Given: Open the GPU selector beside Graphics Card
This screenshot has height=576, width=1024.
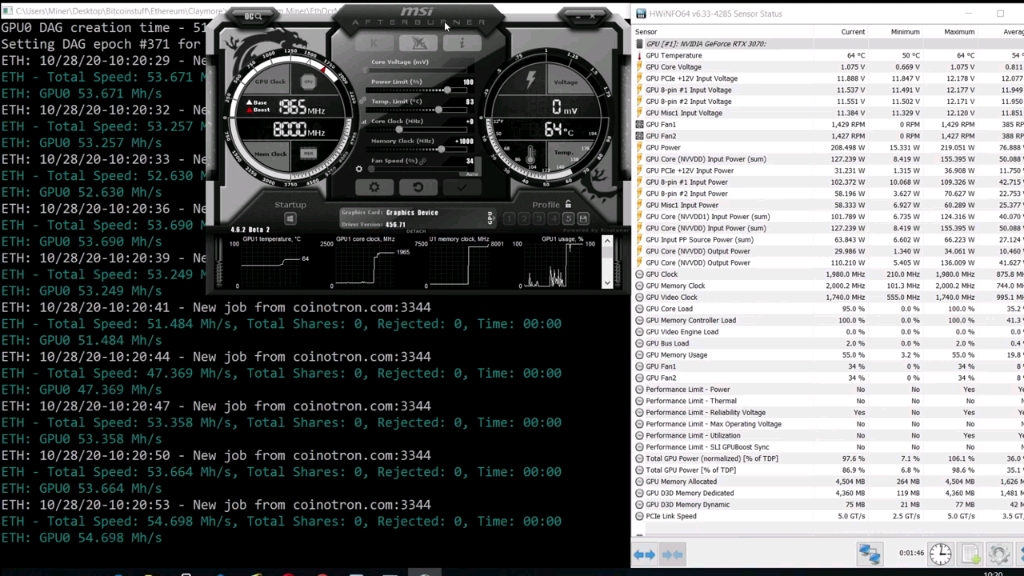Looking at the screenshot, I should [x=490, y=218].
